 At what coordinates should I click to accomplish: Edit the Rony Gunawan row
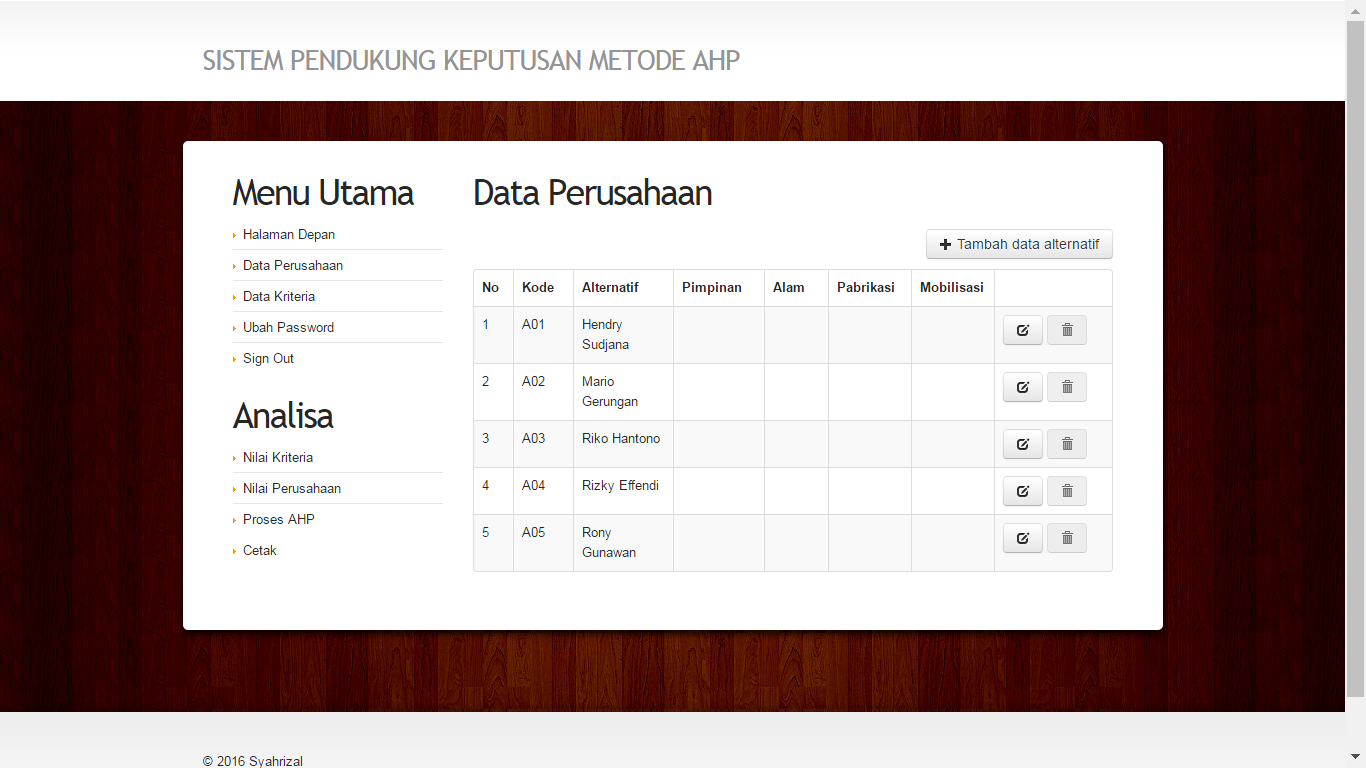(1022, 538)
